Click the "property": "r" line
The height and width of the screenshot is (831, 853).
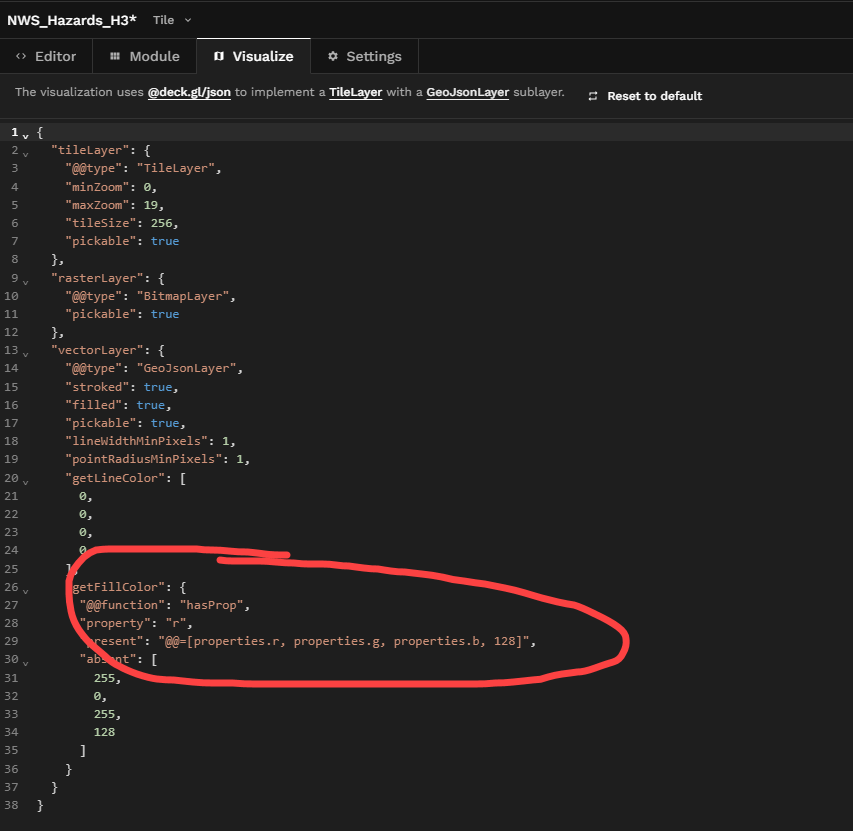coord(136,623)
